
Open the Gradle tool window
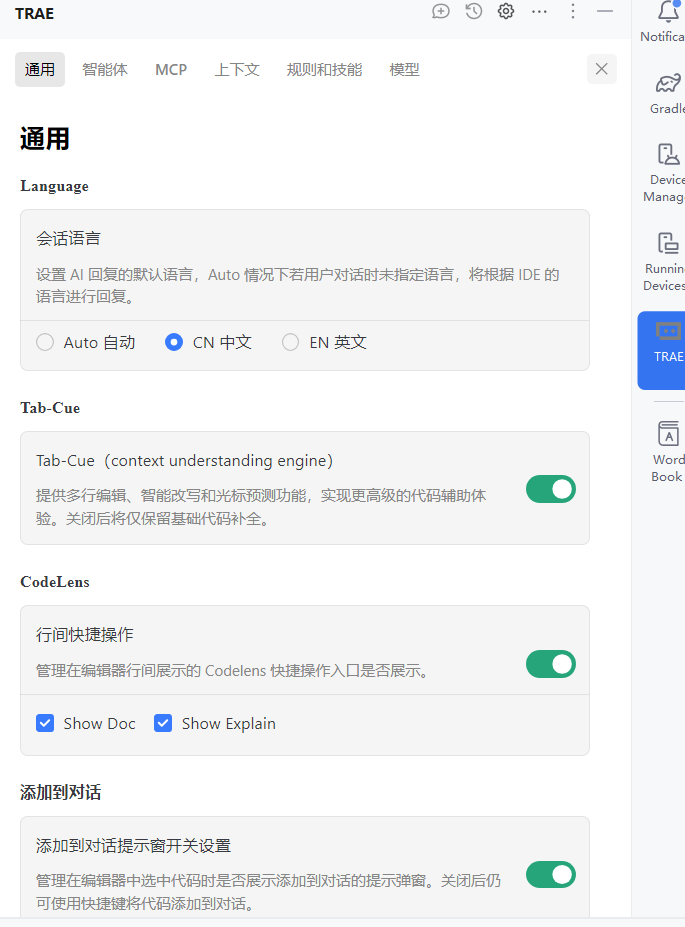coord(668,84)
